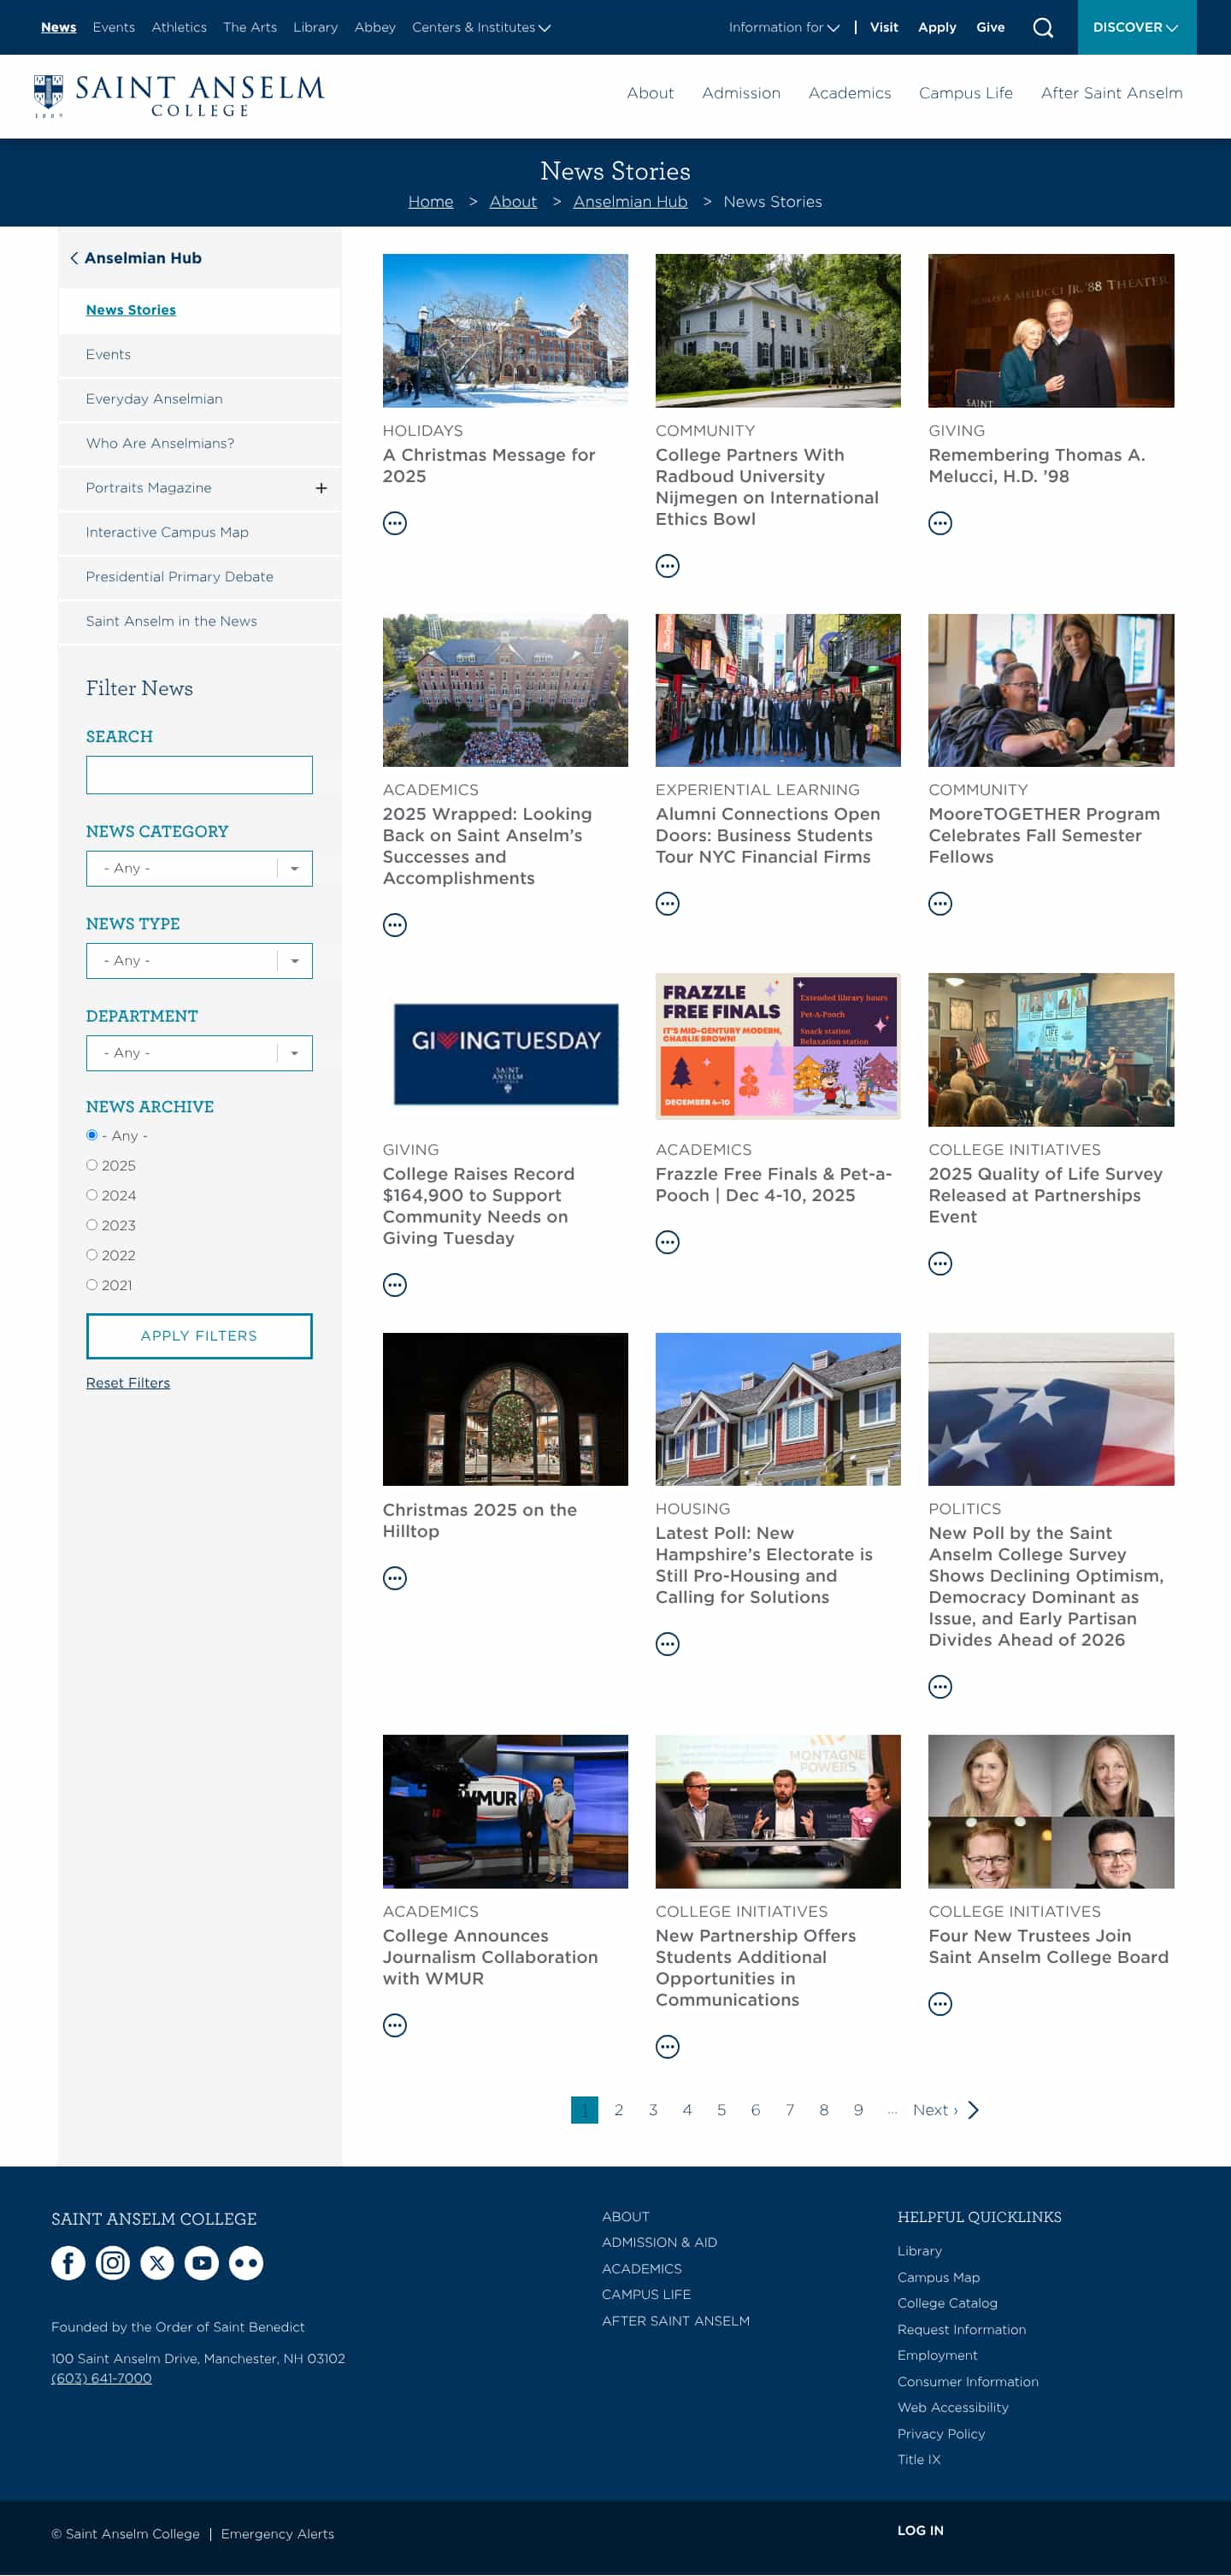
Task: Click more icon under MooreTOGETHER Program story
Action: [x=940, y=904]
